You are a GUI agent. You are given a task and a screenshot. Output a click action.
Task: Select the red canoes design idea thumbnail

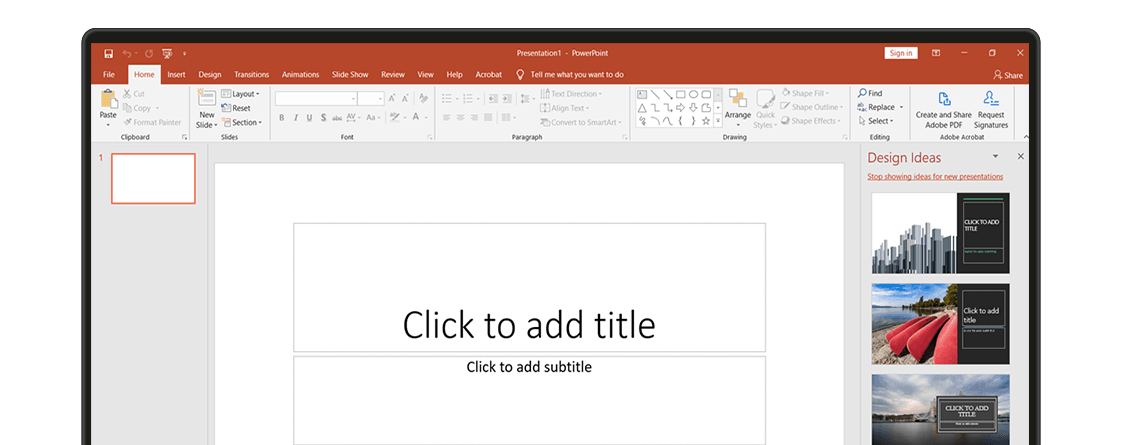(940, 323)
